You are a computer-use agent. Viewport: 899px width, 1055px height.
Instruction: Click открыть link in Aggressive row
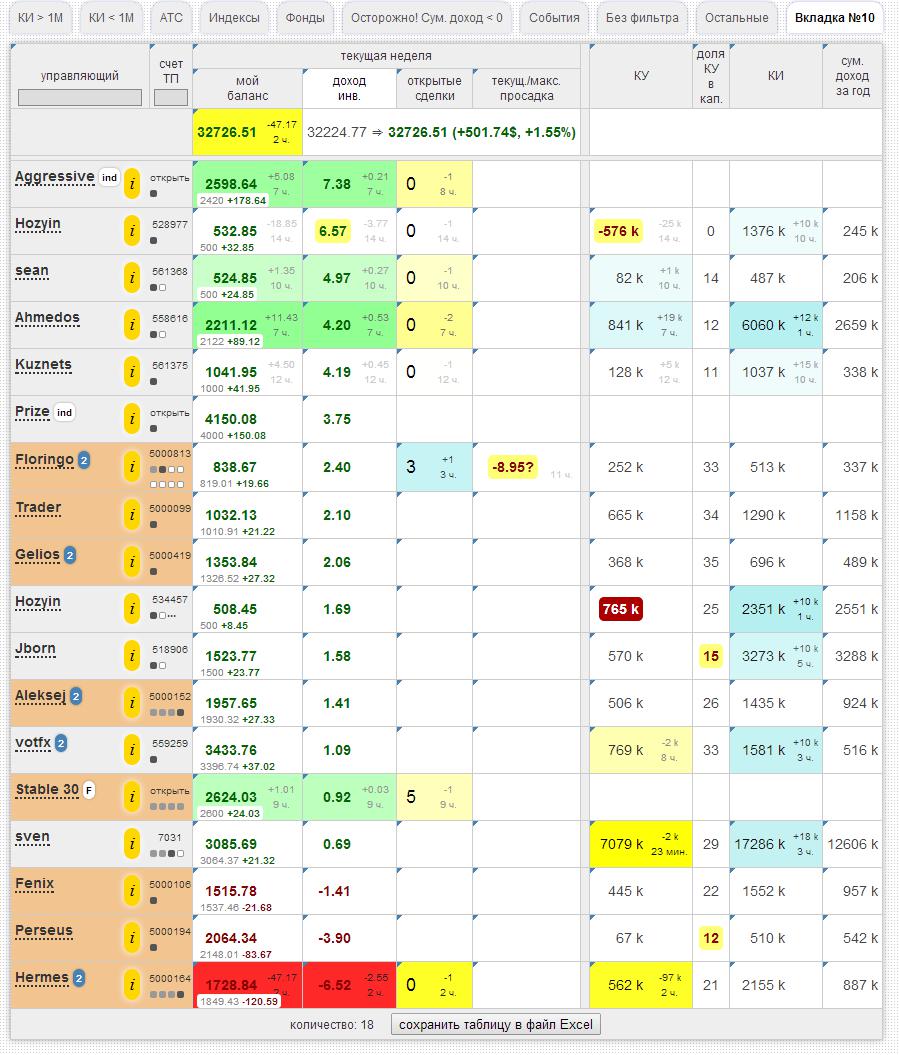click(x=170, y=178)
